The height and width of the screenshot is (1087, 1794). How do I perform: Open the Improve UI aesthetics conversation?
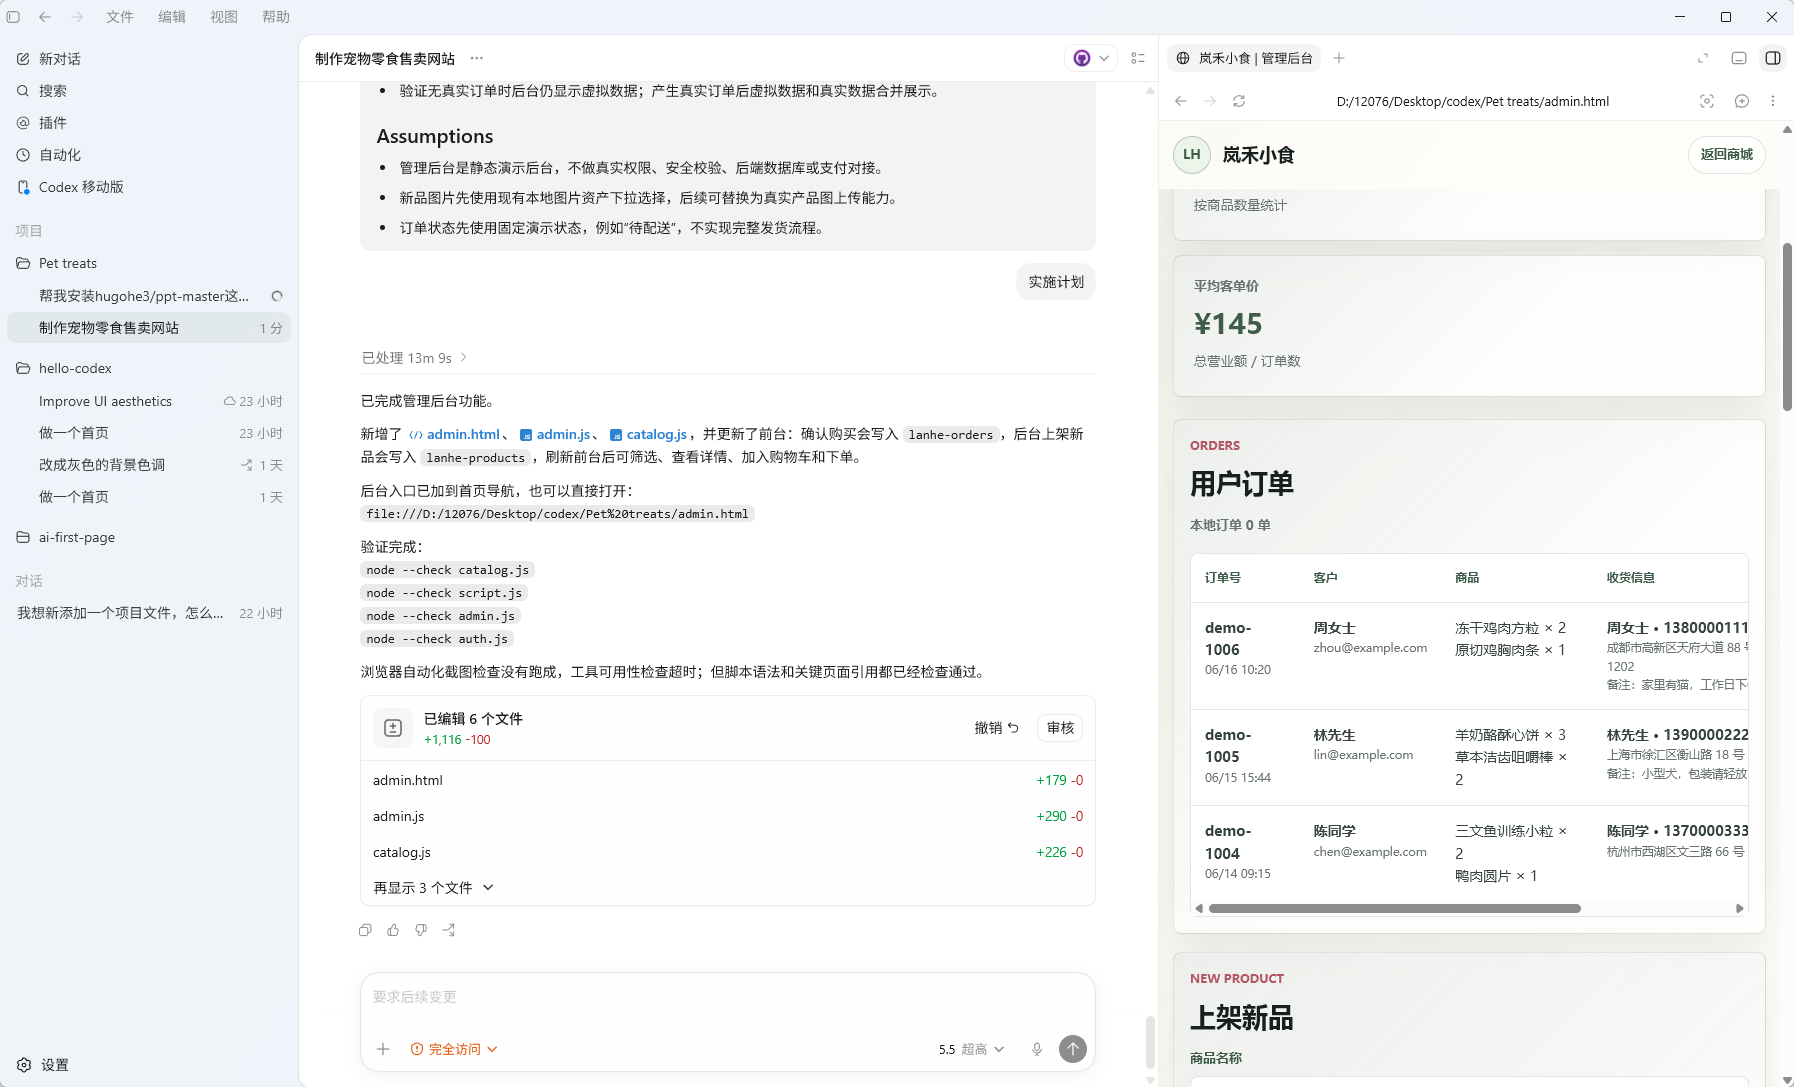coord(149,401)
